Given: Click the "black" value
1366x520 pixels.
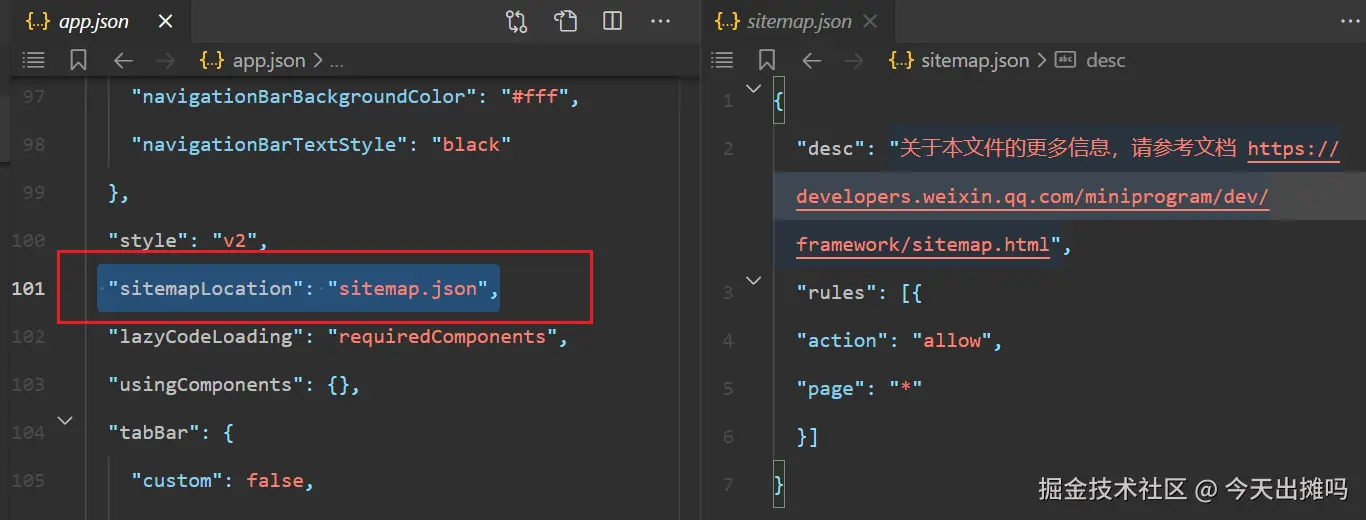Looking at the screenshot, I should (471, 145).
